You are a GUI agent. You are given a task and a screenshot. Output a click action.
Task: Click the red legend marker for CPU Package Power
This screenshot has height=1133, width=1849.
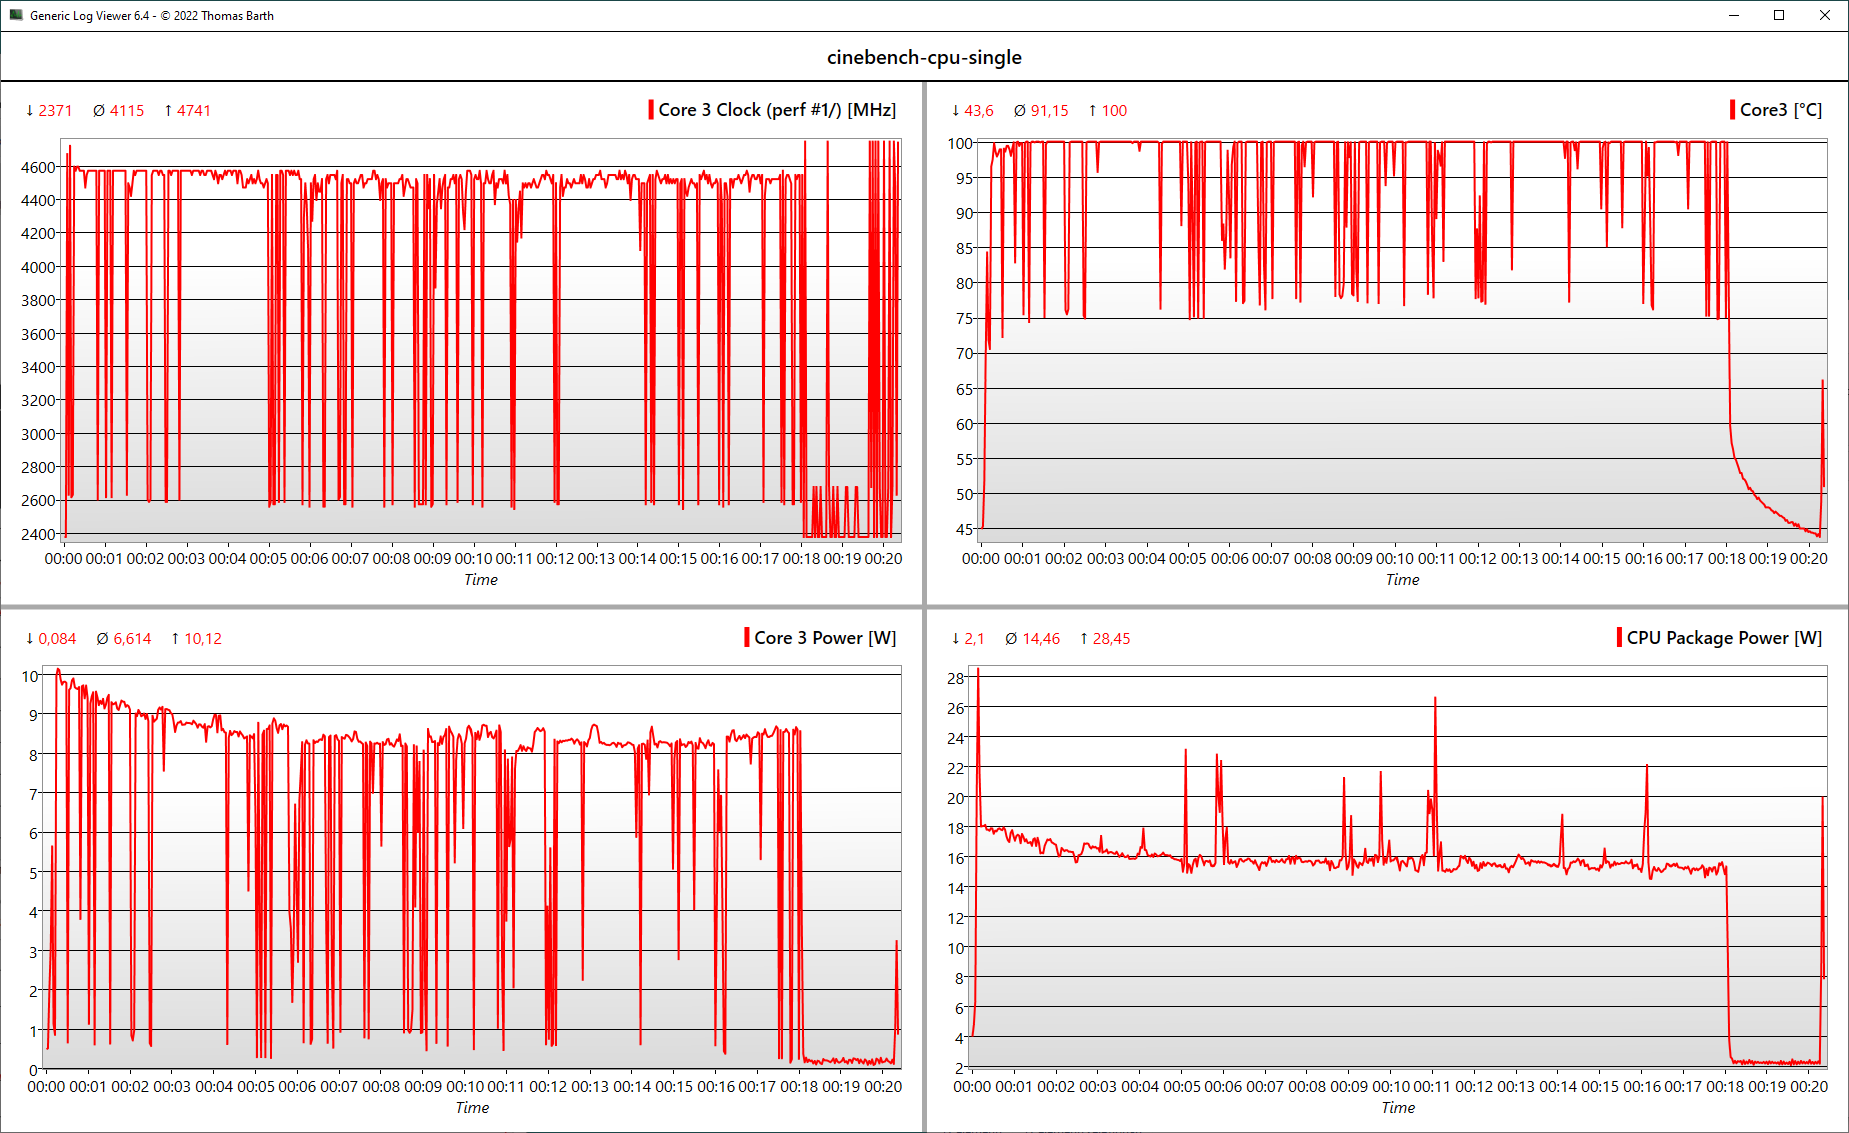click(x=1619, y=637)
